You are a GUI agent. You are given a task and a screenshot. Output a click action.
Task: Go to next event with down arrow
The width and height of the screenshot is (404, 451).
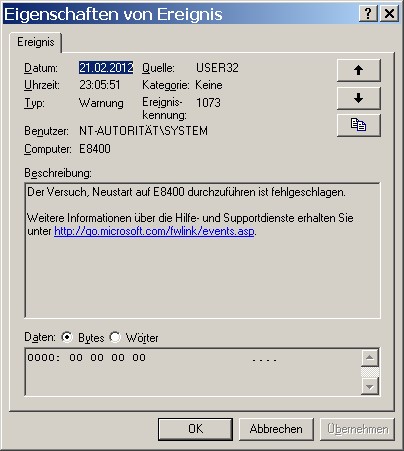[x=359, y=98]
